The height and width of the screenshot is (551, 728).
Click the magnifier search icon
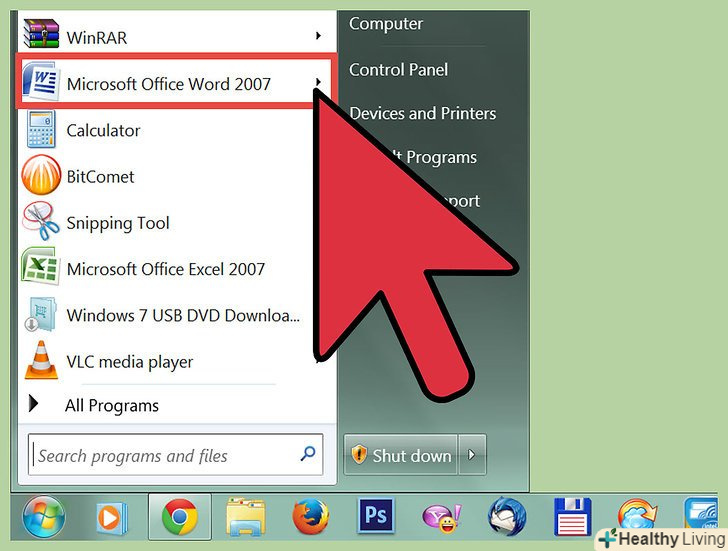[x=308, y=454]
